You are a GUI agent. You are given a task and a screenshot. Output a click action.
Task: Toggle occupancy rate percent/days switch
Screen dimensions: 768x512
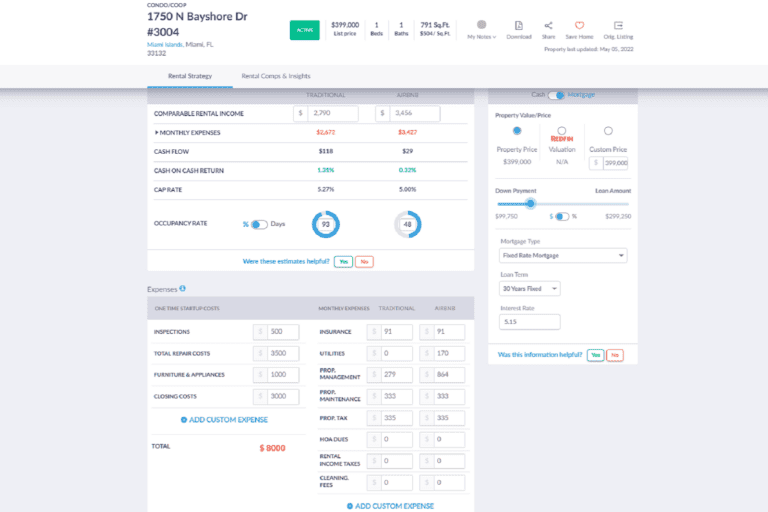pos(258,224)
